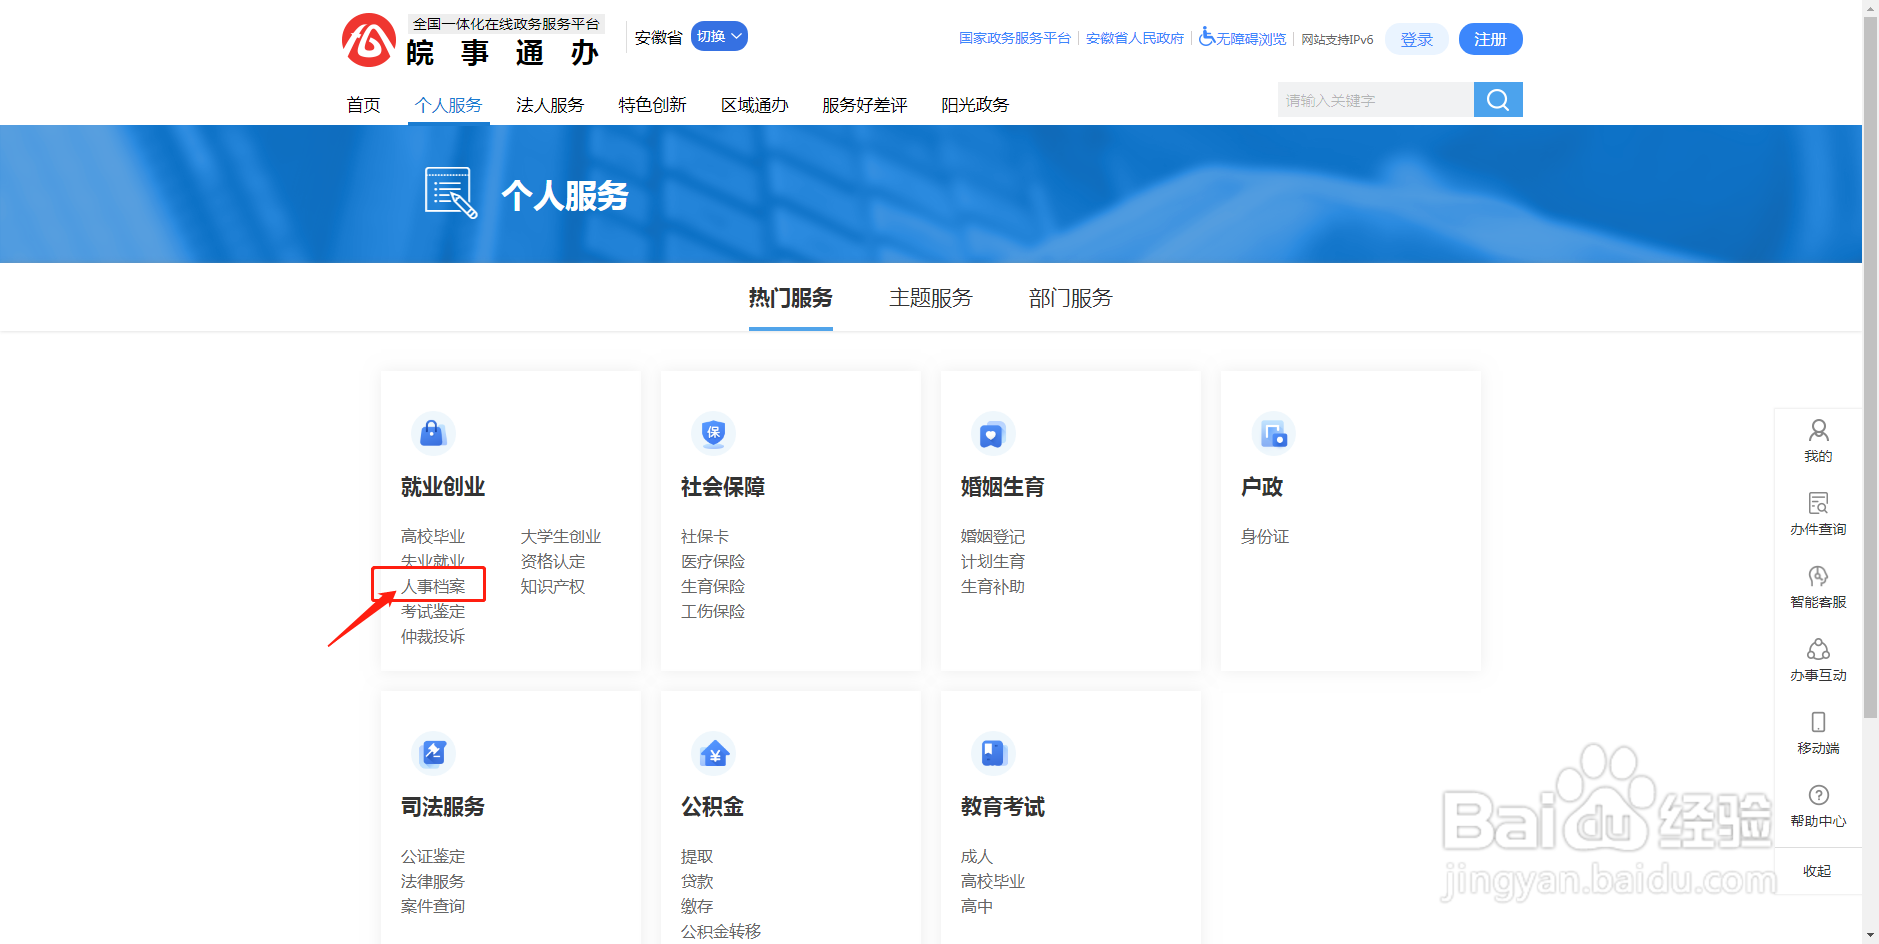Screen dimensions: 1879x944
Task: Open the 婚姻登记 link
Action: click(993, 536)
